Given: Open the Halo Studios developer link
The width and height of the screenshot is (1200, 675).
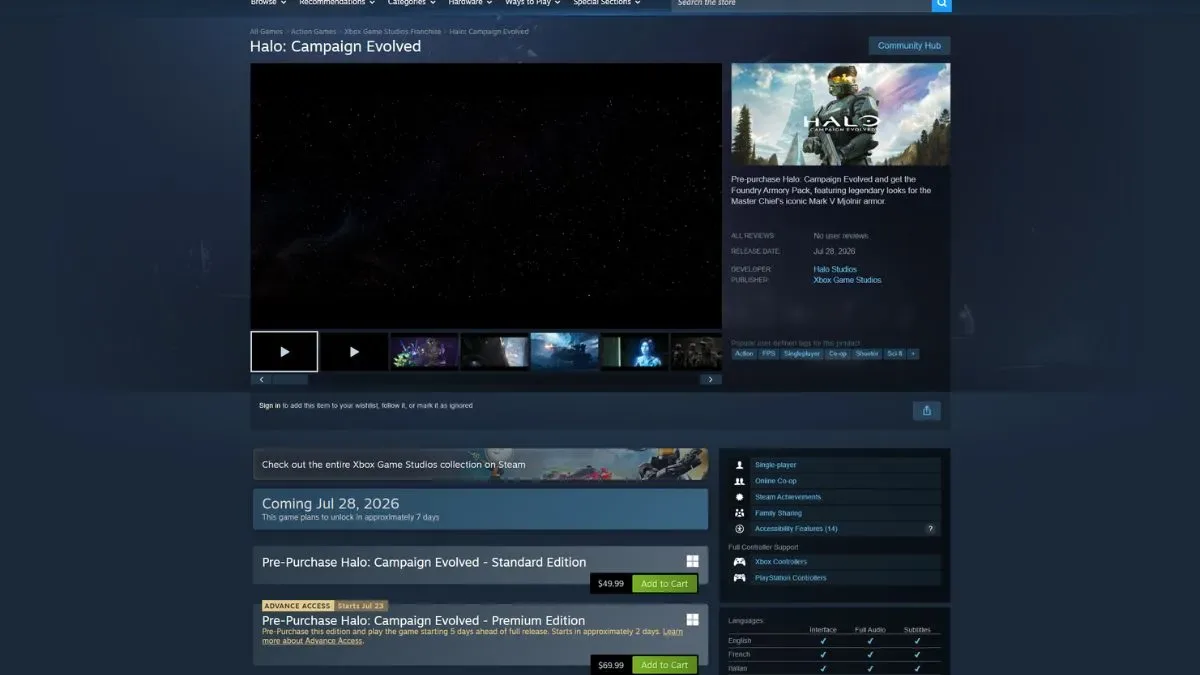Looking at the screenshot, I should pyautogui.click(x=835, y=270).
